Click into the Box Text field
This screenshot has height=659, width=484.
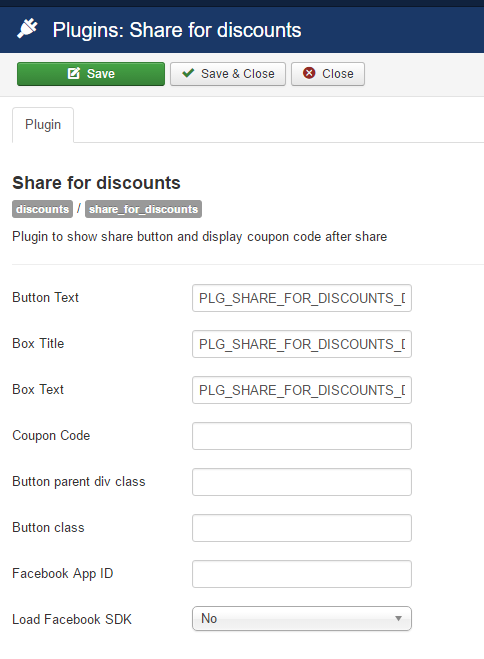click(302, 390)
